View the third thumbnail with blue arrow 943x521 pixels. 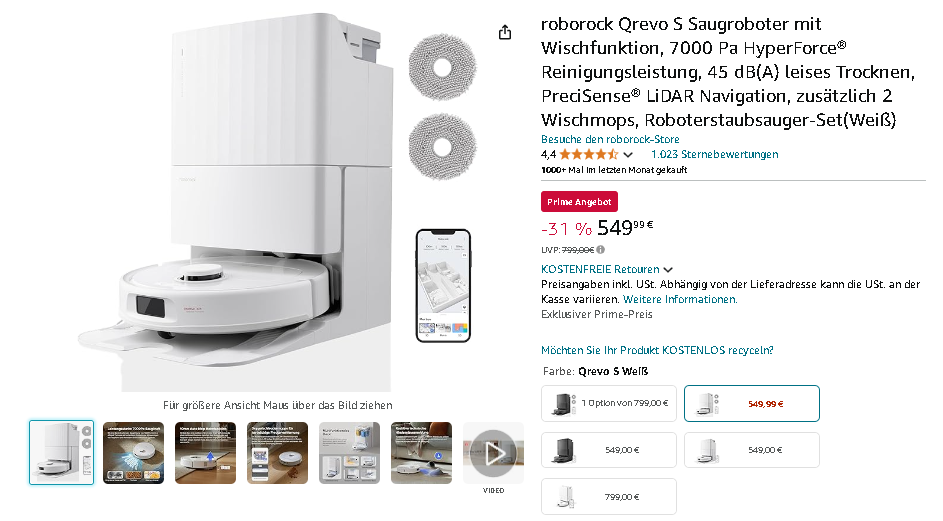(205, 452)
